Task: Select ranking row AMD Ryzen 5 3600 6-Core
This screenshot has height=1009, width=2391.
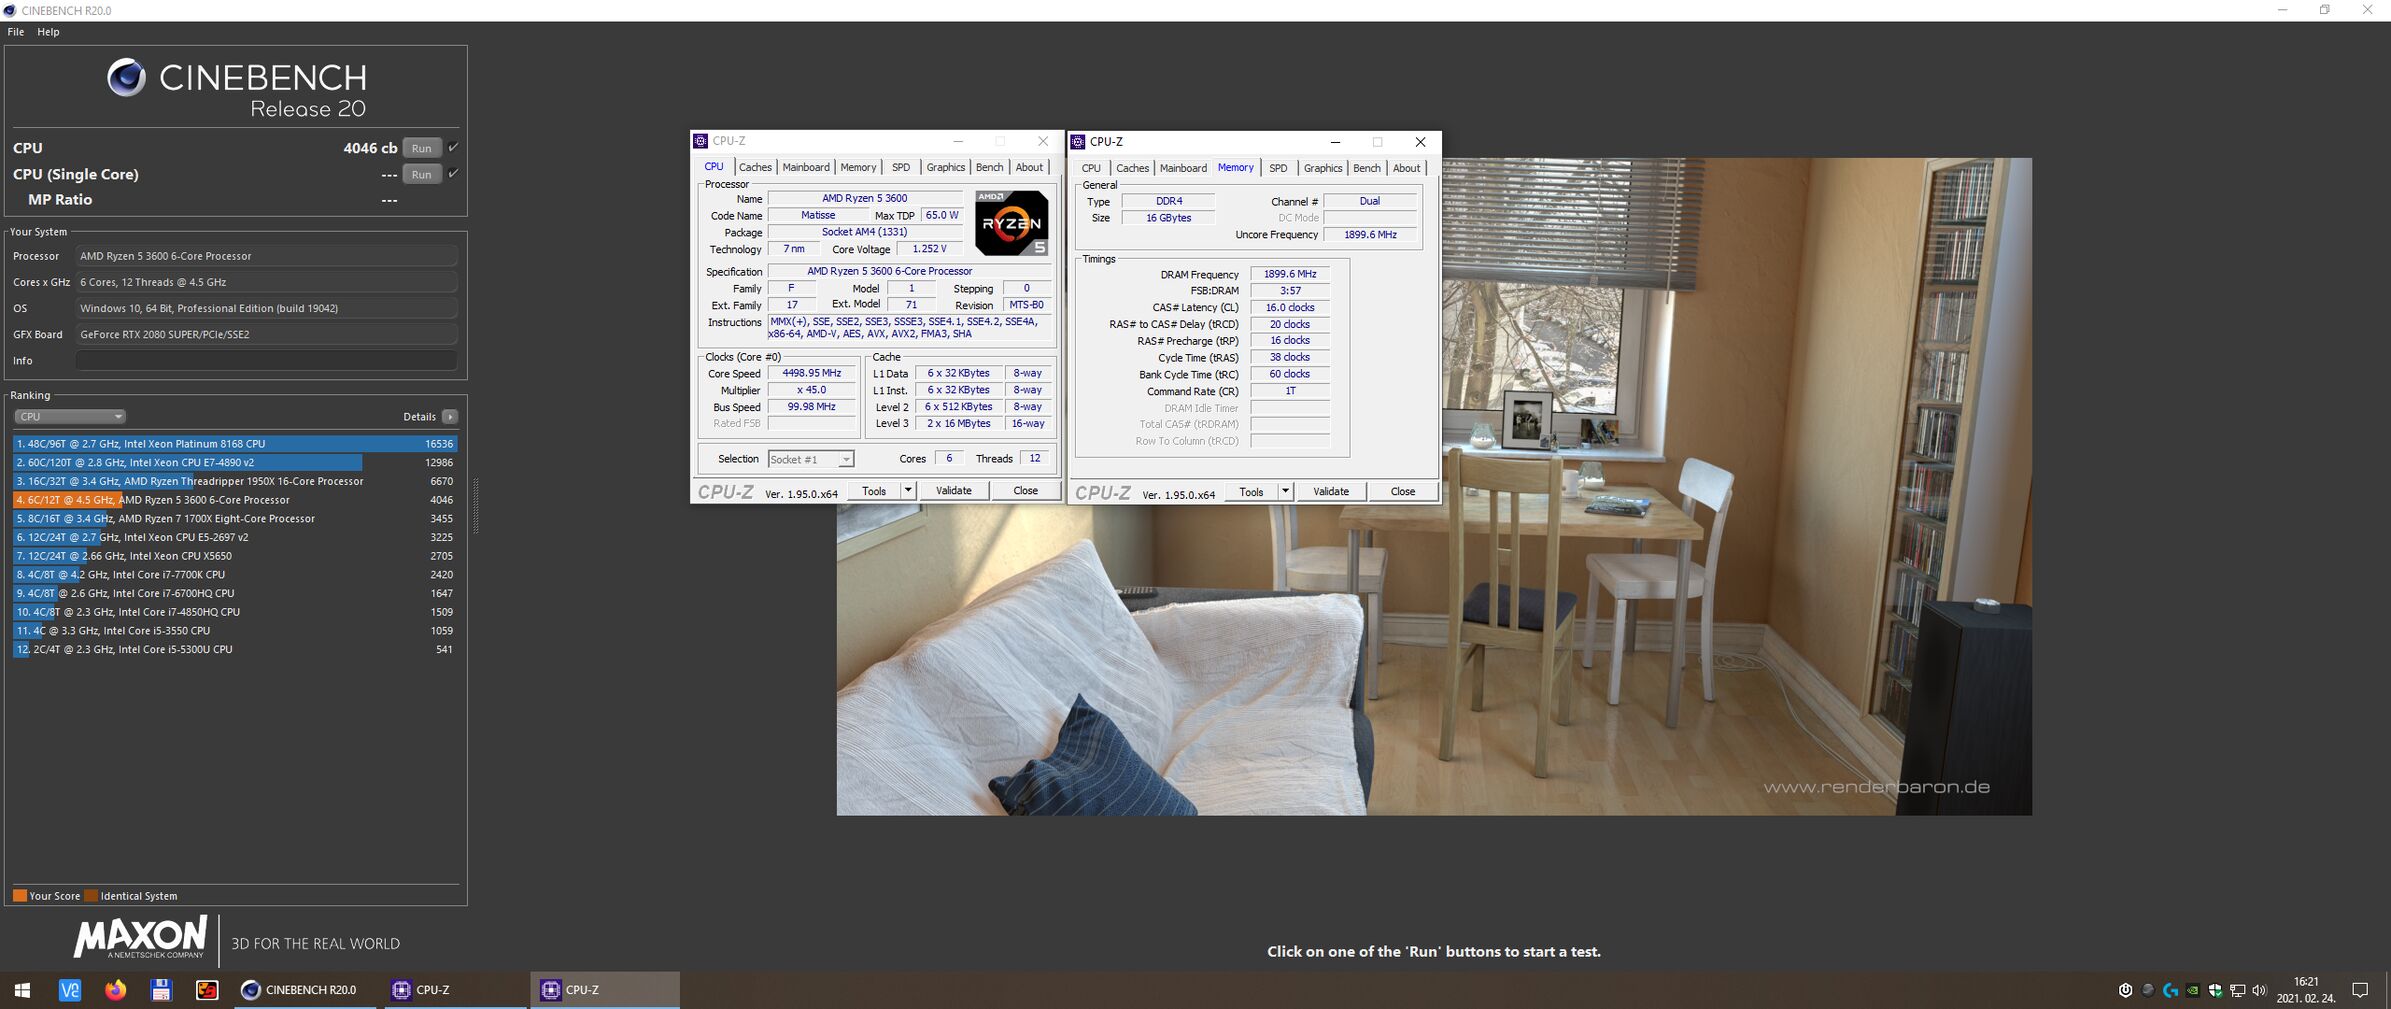Action: (235, 500)
